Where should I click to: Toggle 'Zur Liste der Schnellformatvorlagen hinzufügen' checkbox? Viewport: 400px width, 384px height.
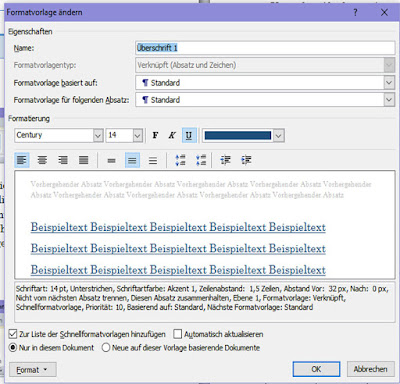point(13,334)
